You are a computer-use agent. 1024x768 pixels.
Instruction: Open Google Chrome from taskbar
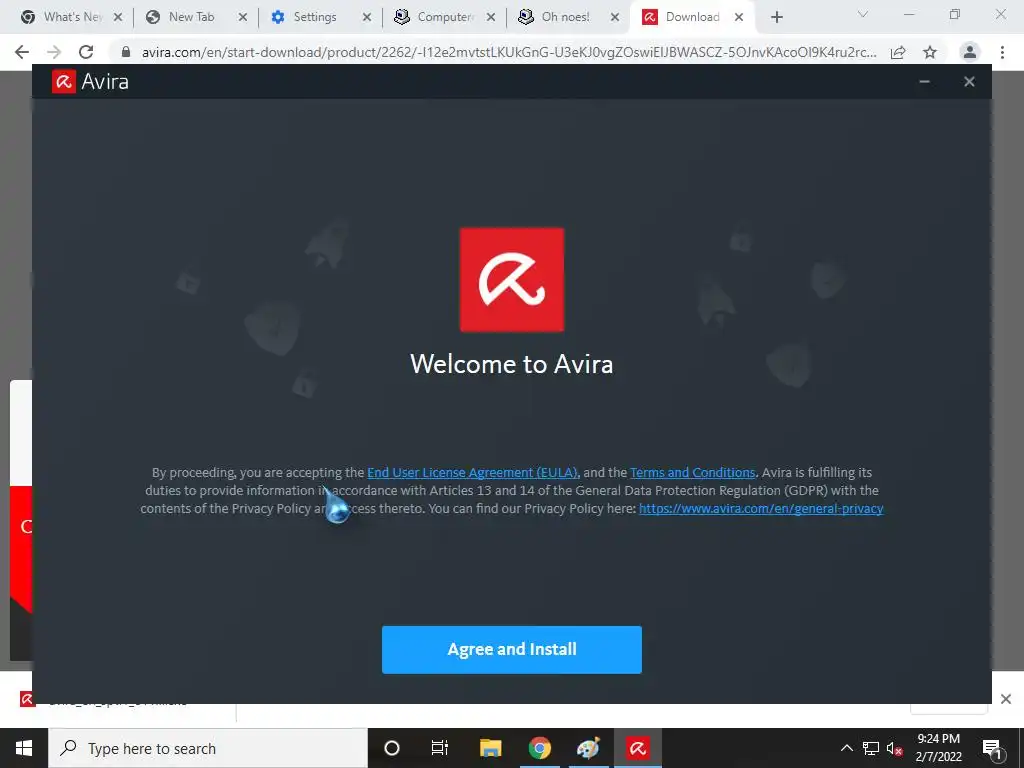539,748
